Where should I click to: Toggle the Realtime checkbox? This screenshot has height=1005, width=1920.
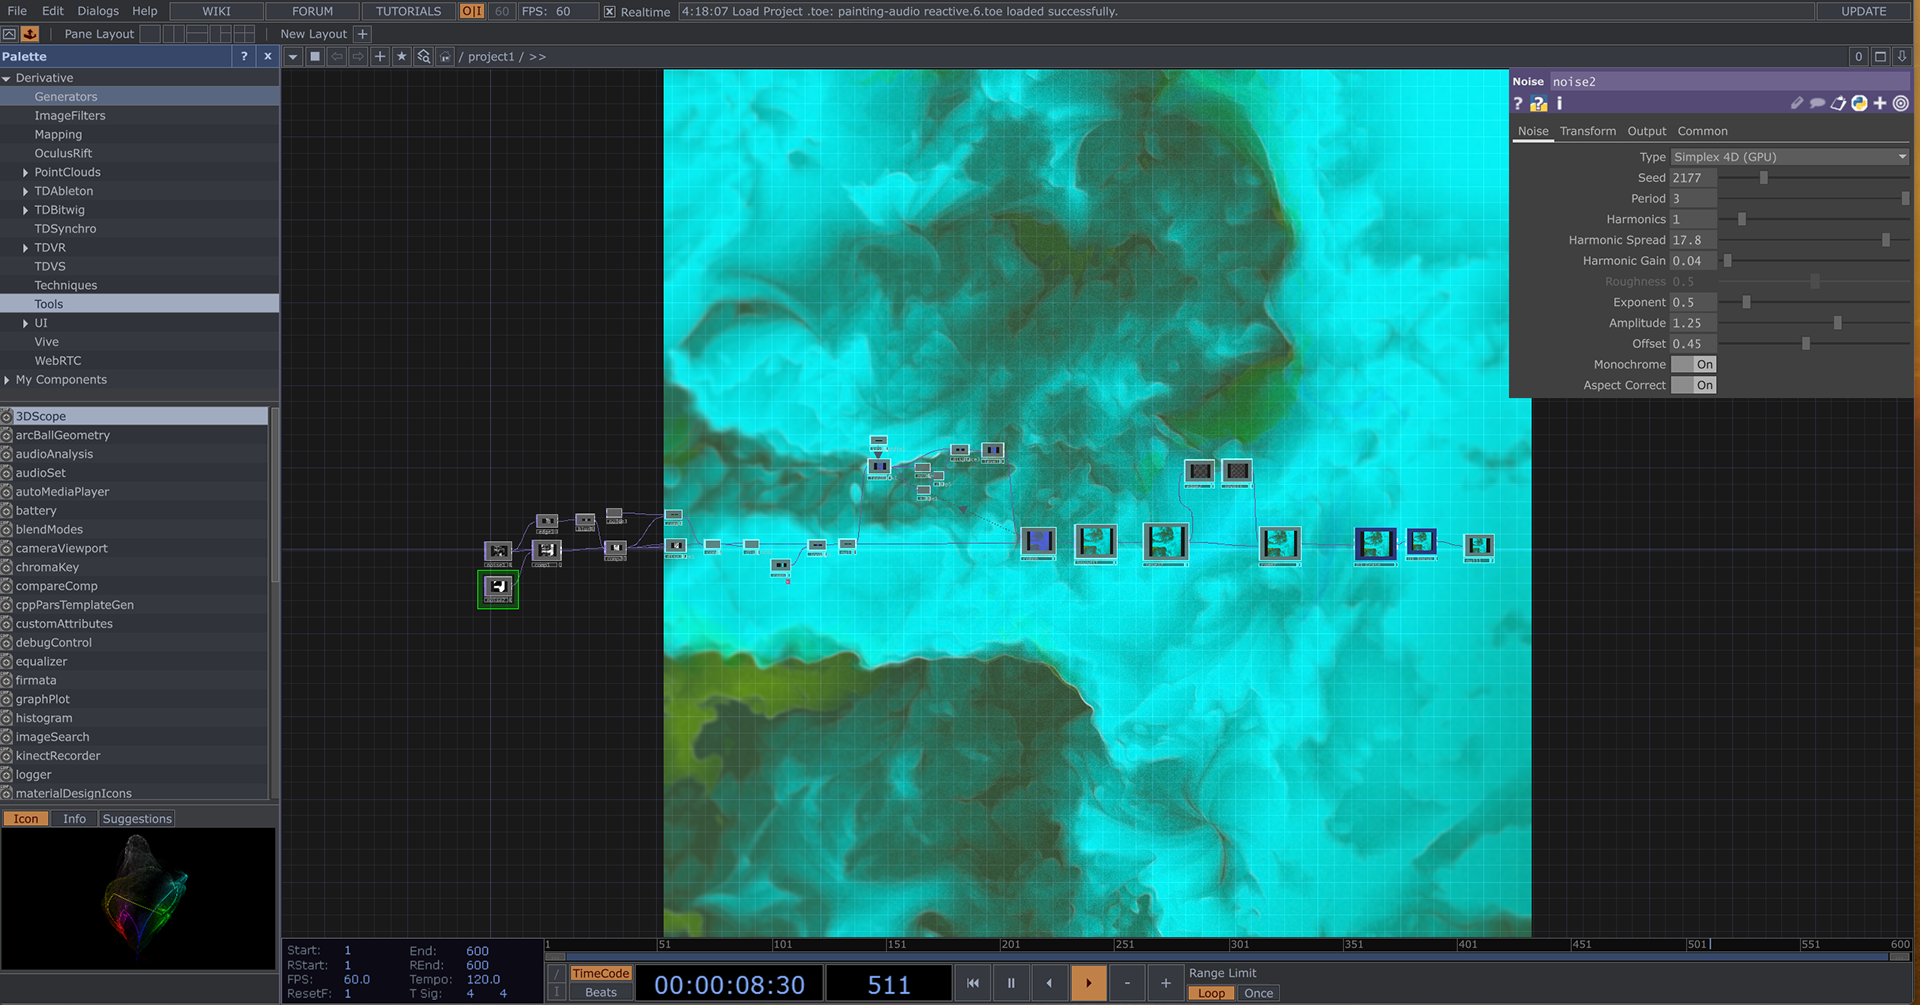pos(609,12)
